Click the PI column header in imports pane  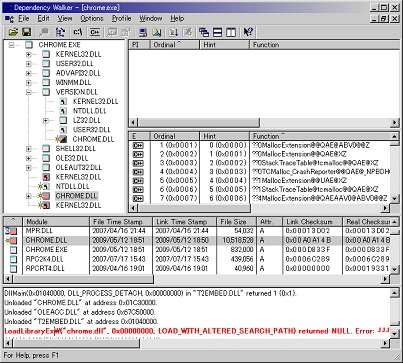click(x=139, y=45)
